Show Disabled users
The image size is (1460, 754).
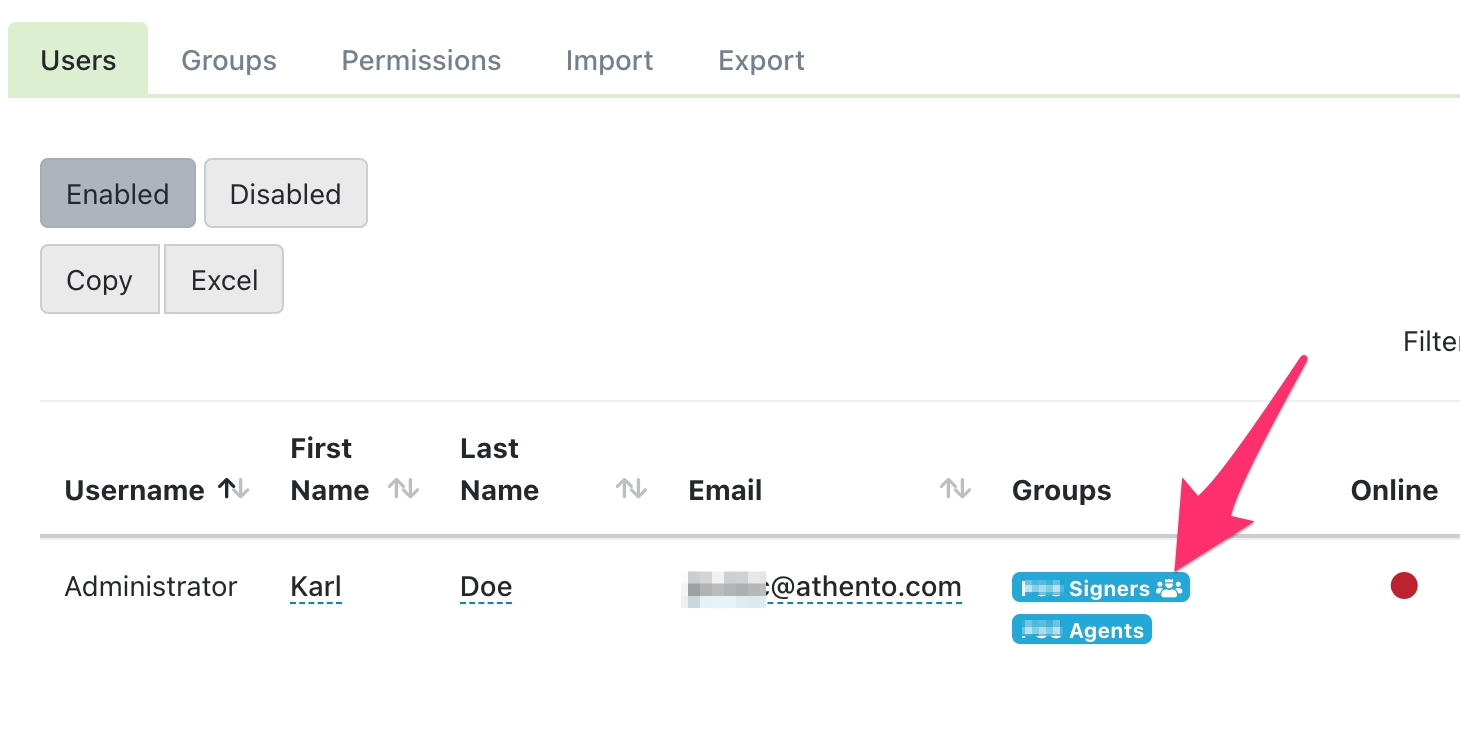pyautogui.click(x=285, y=193)
